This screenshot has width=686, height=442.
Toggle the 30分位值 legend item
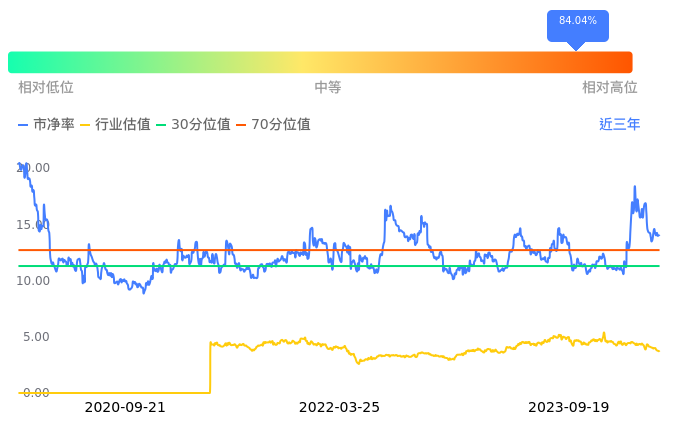coord(193,125)
